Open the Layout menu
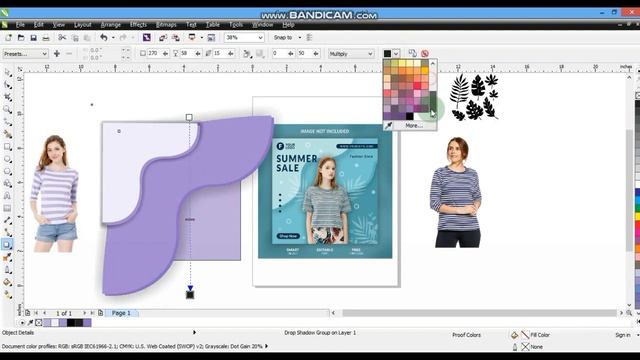 coord(82,24)
